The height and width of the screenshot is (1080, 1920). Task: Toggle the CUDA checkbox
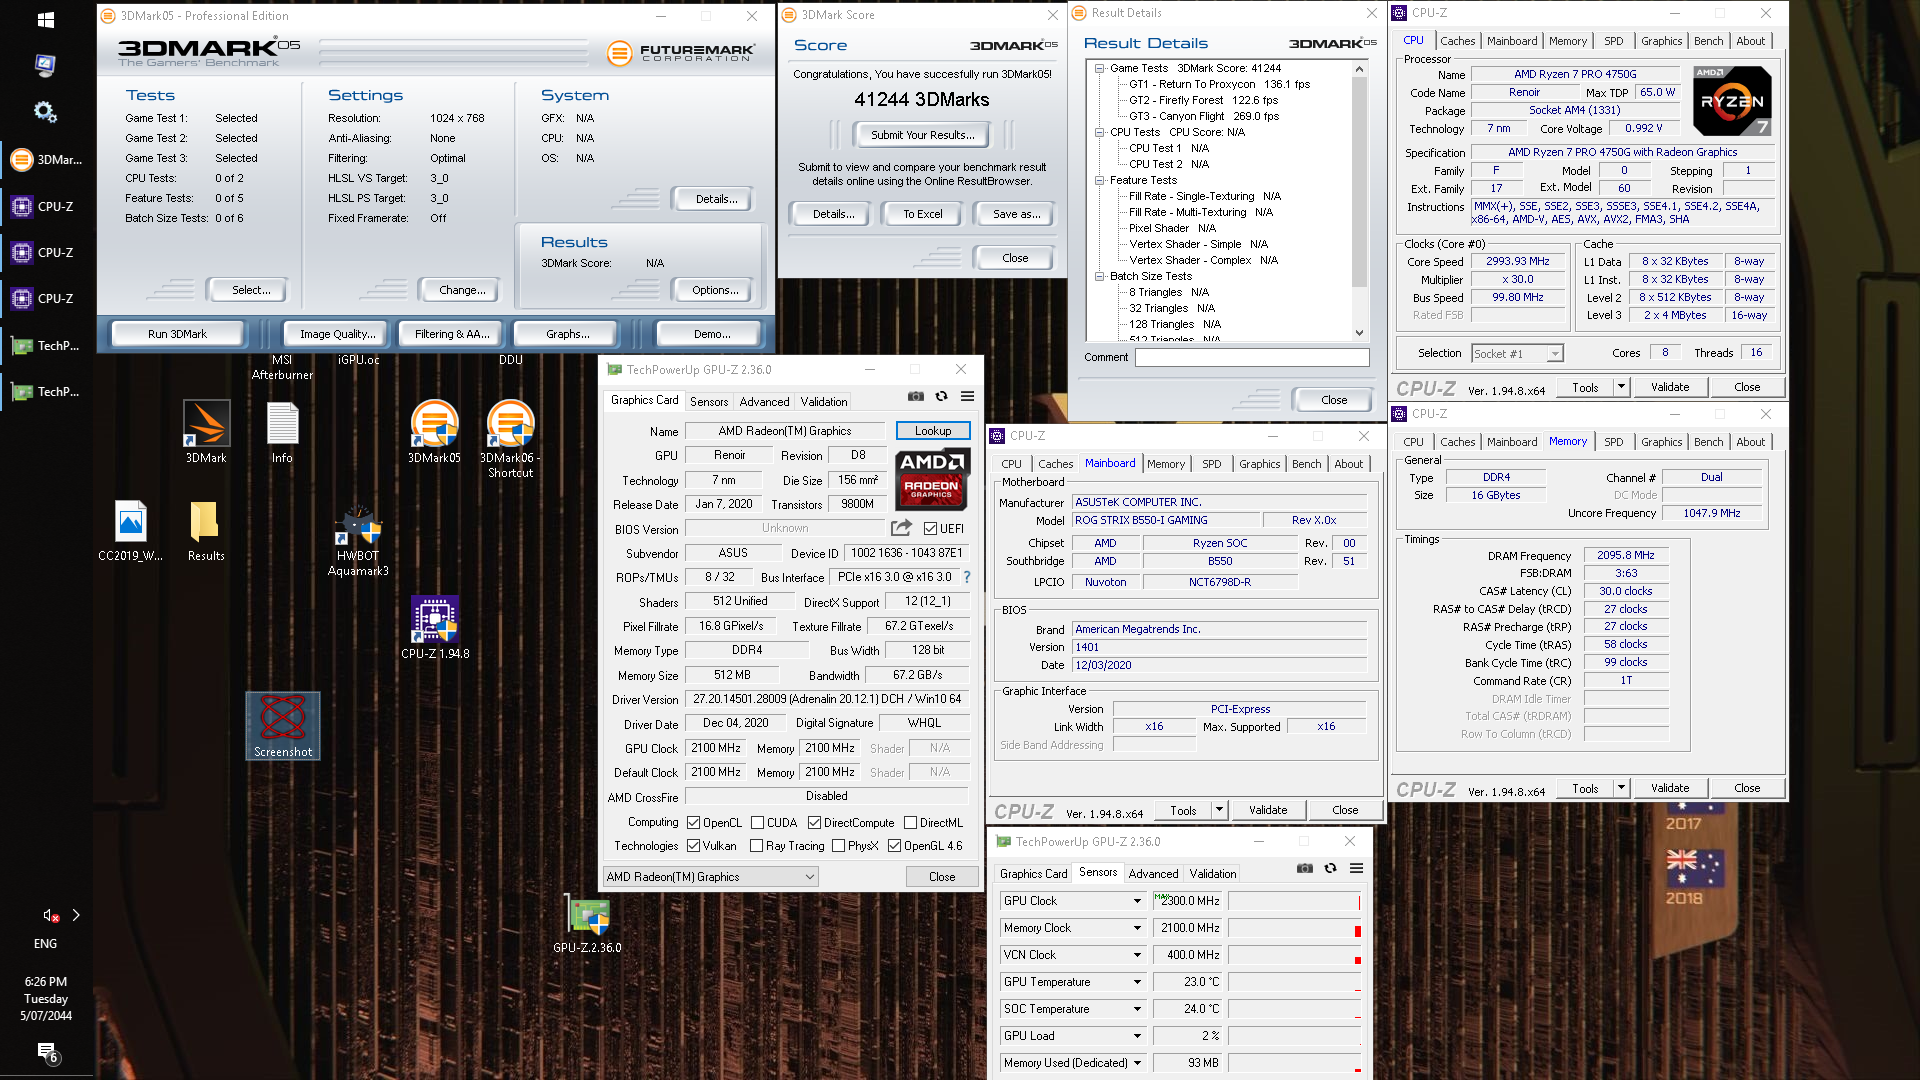coord(757,823)
